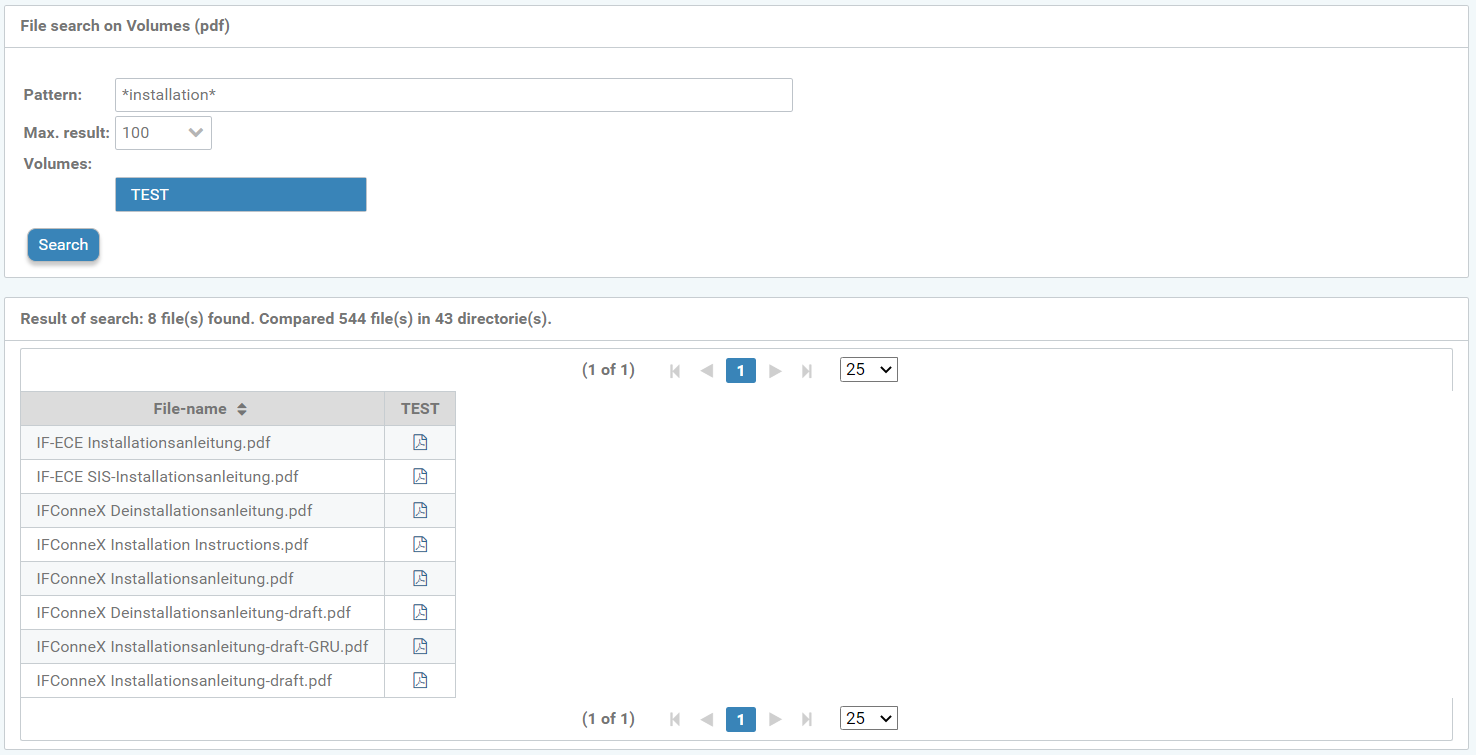Focus the Pattern input field
1476x755 pixels.
pos(454,95)
